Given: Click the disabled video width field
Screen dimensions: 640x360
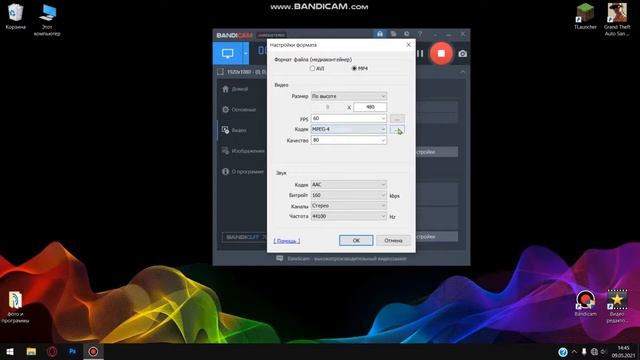Looking at the screenshot, I should click(x=328, y=107).
